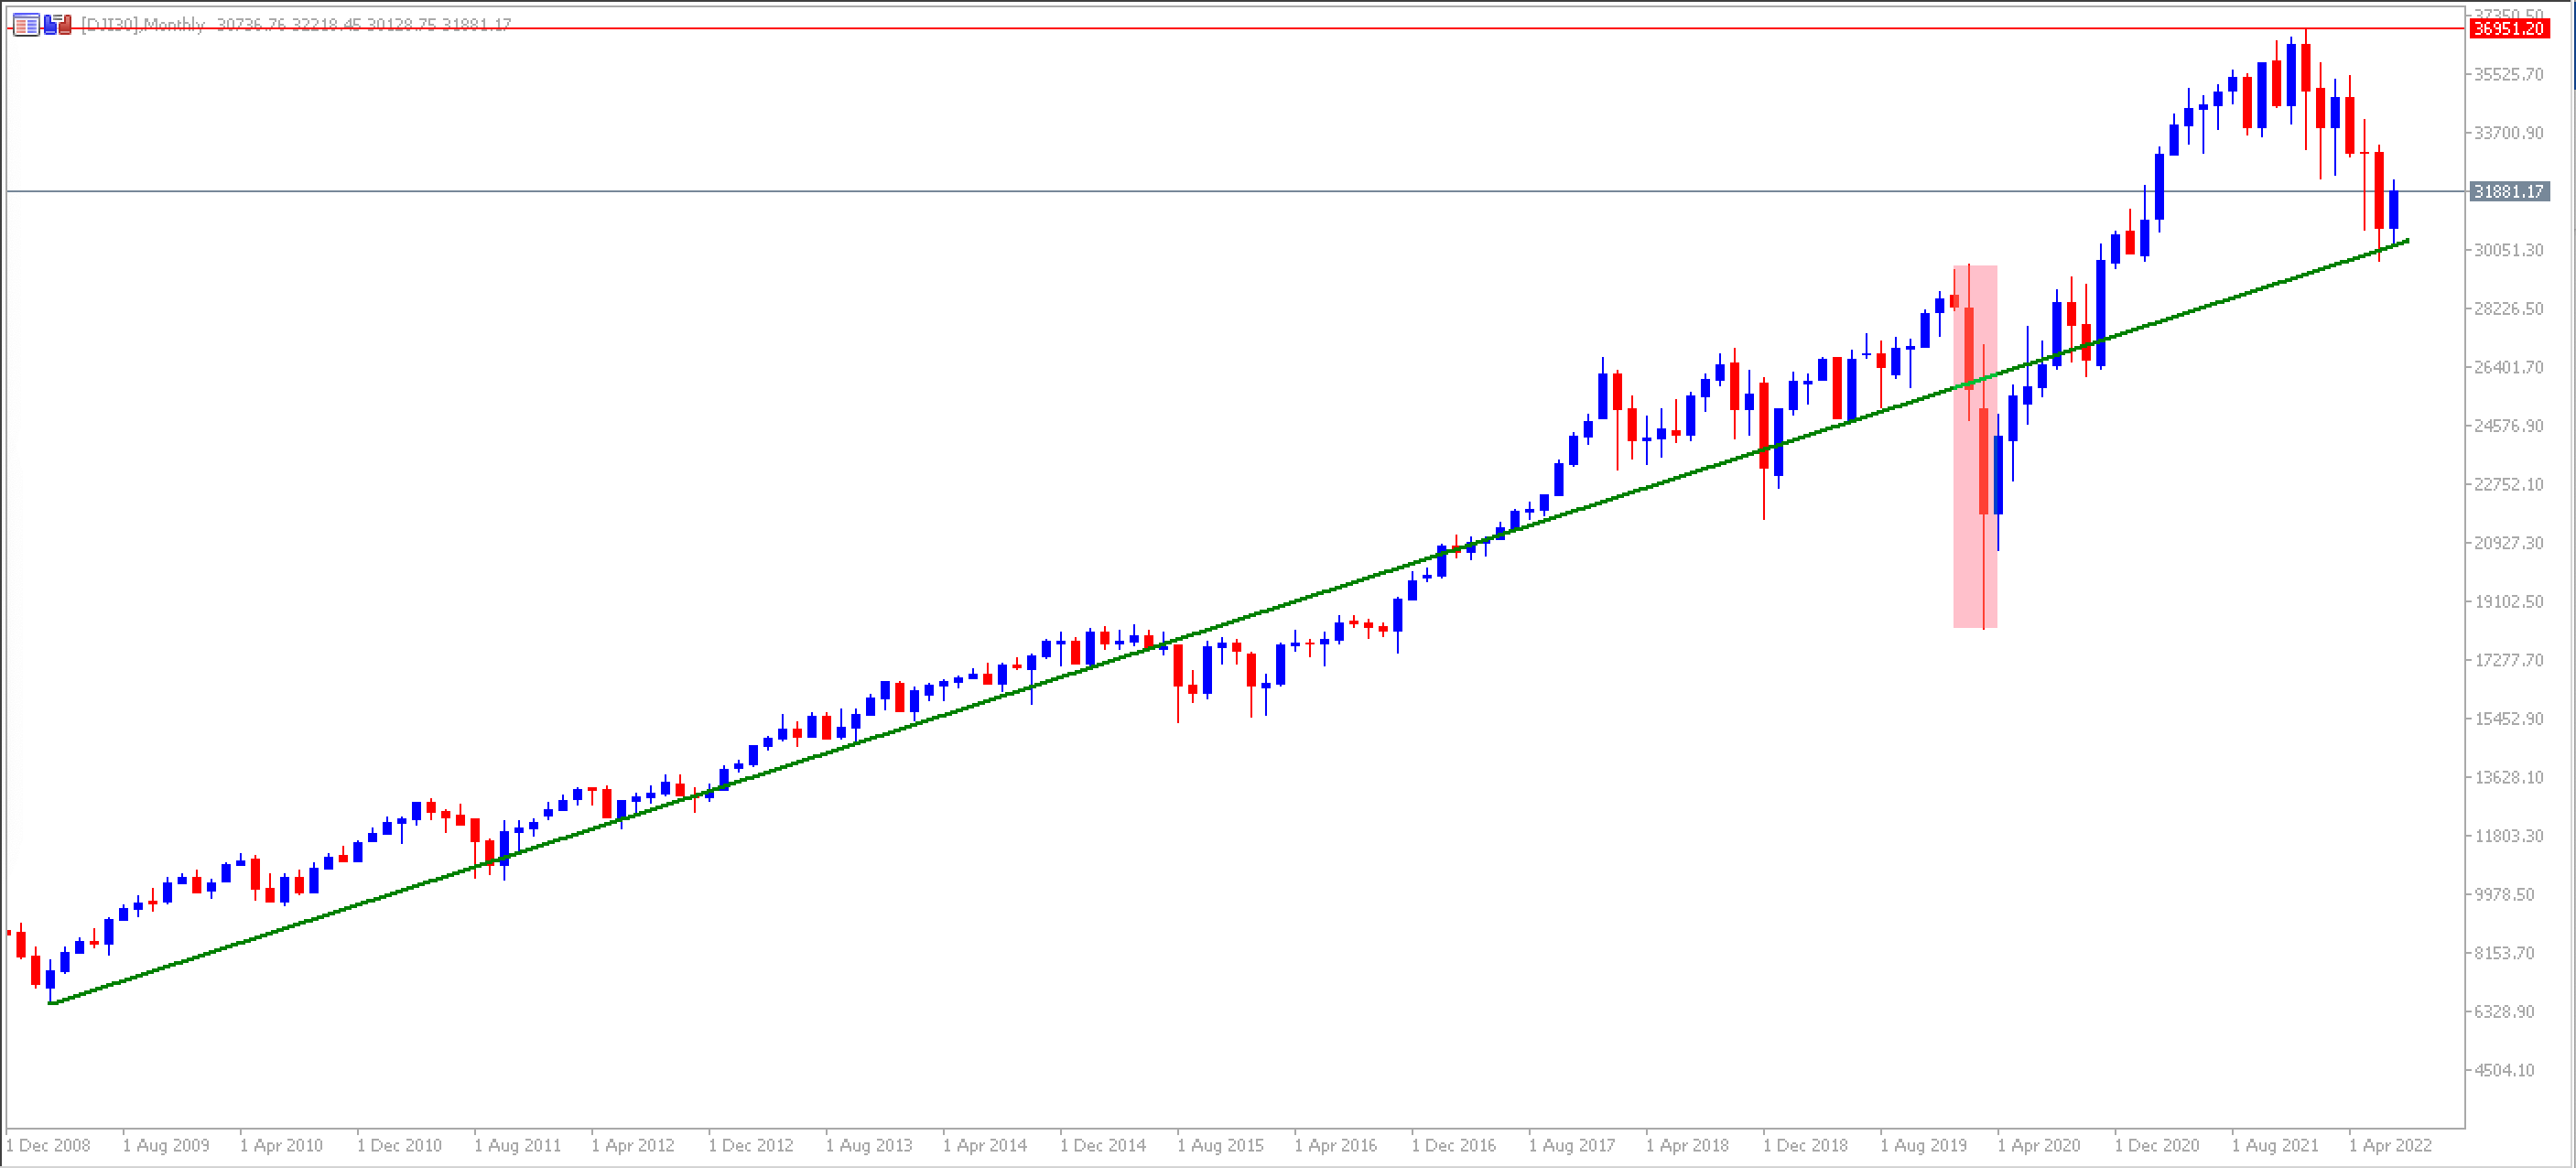Click the 1 Apr 2010 date label
2576x1168 pixels.
click(x=282, y=1145)
